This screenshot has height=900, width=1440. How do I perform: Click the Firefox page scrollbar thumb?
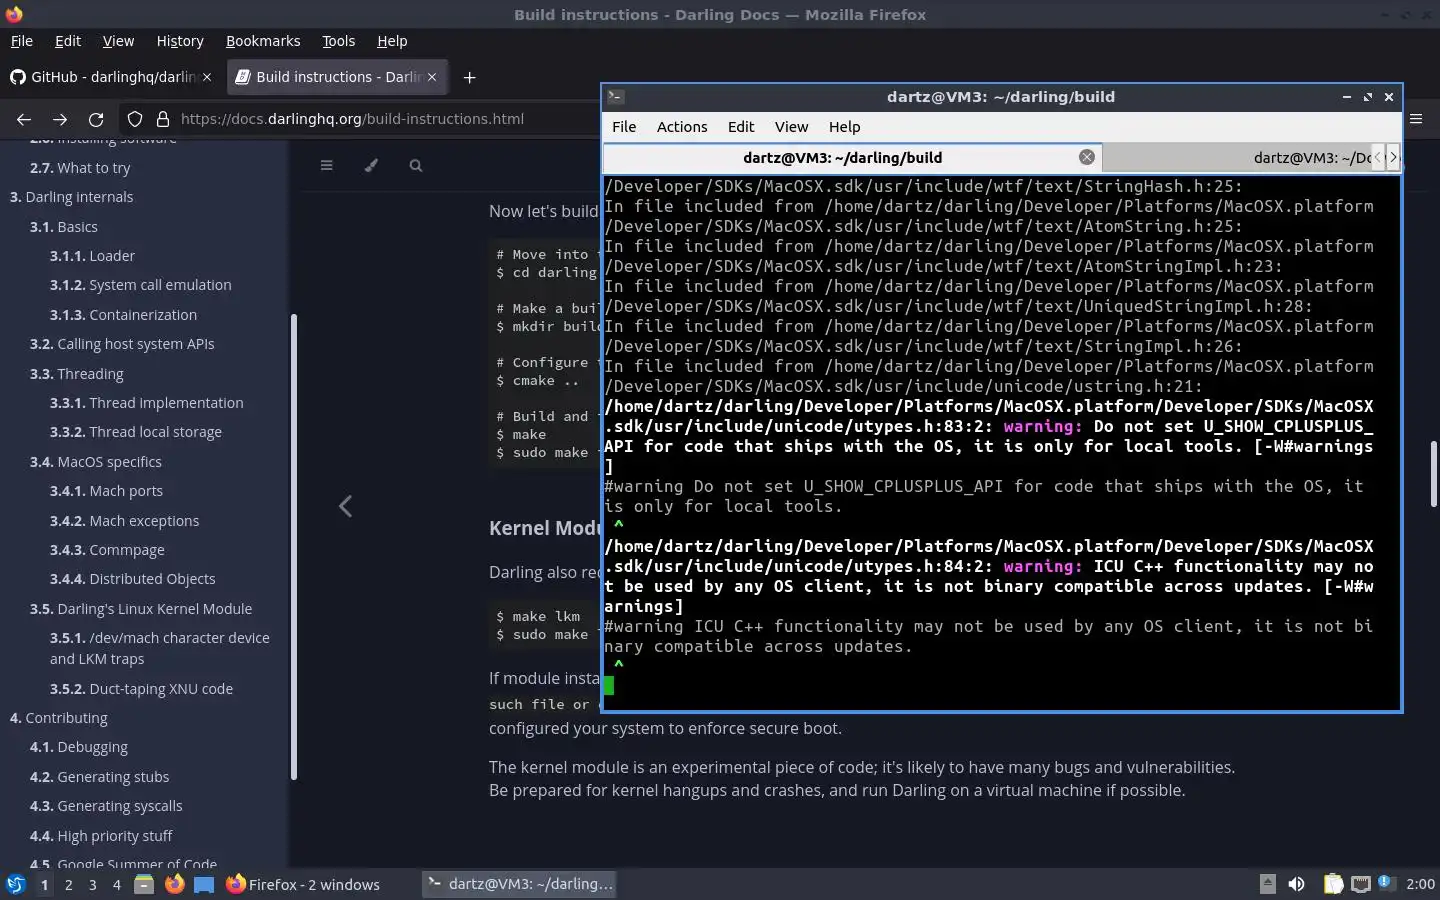[1434, 473]
